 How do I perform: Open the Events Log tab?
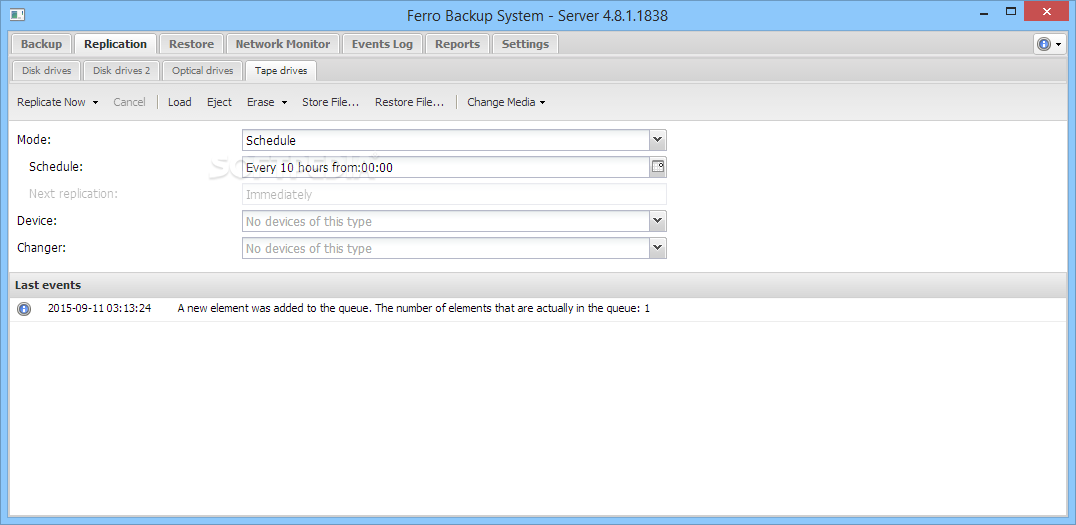382,44
